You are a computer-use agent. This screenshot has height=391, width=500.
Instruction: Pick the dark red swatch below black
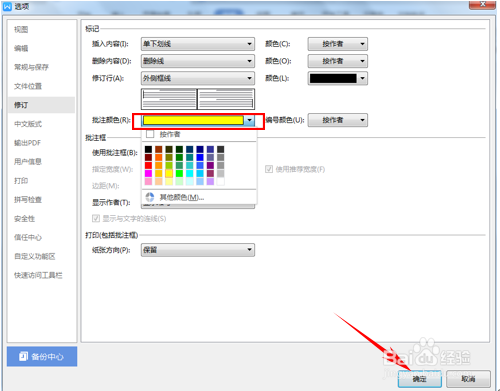pos(148,157)
